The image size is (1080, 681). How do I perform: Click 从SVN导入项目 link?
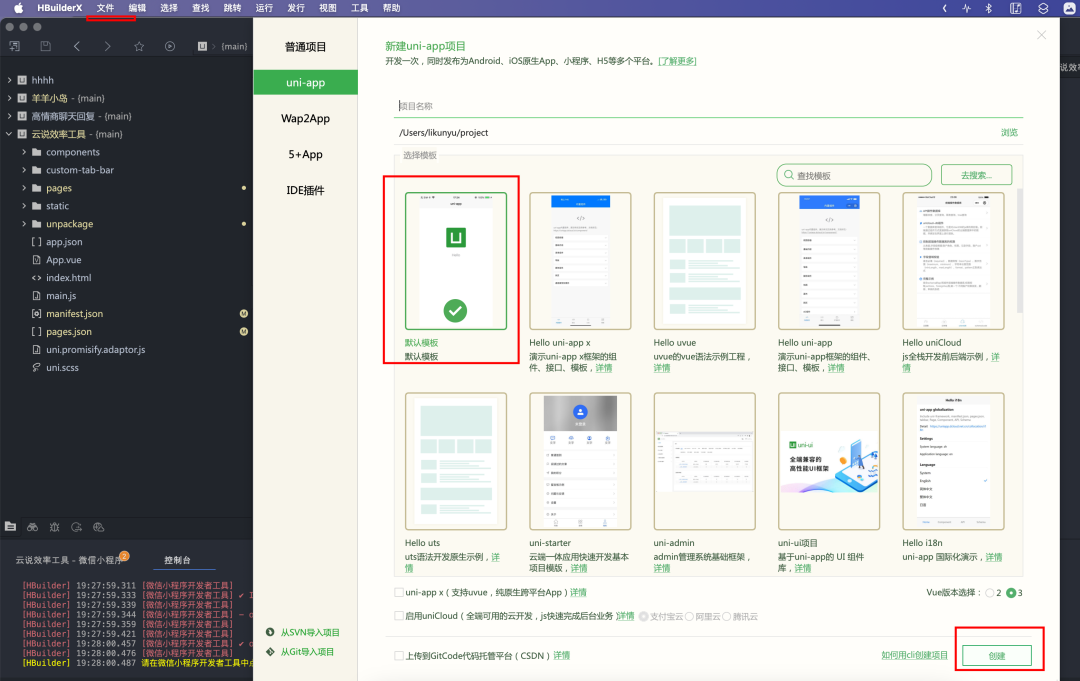(x=310, y=632)
